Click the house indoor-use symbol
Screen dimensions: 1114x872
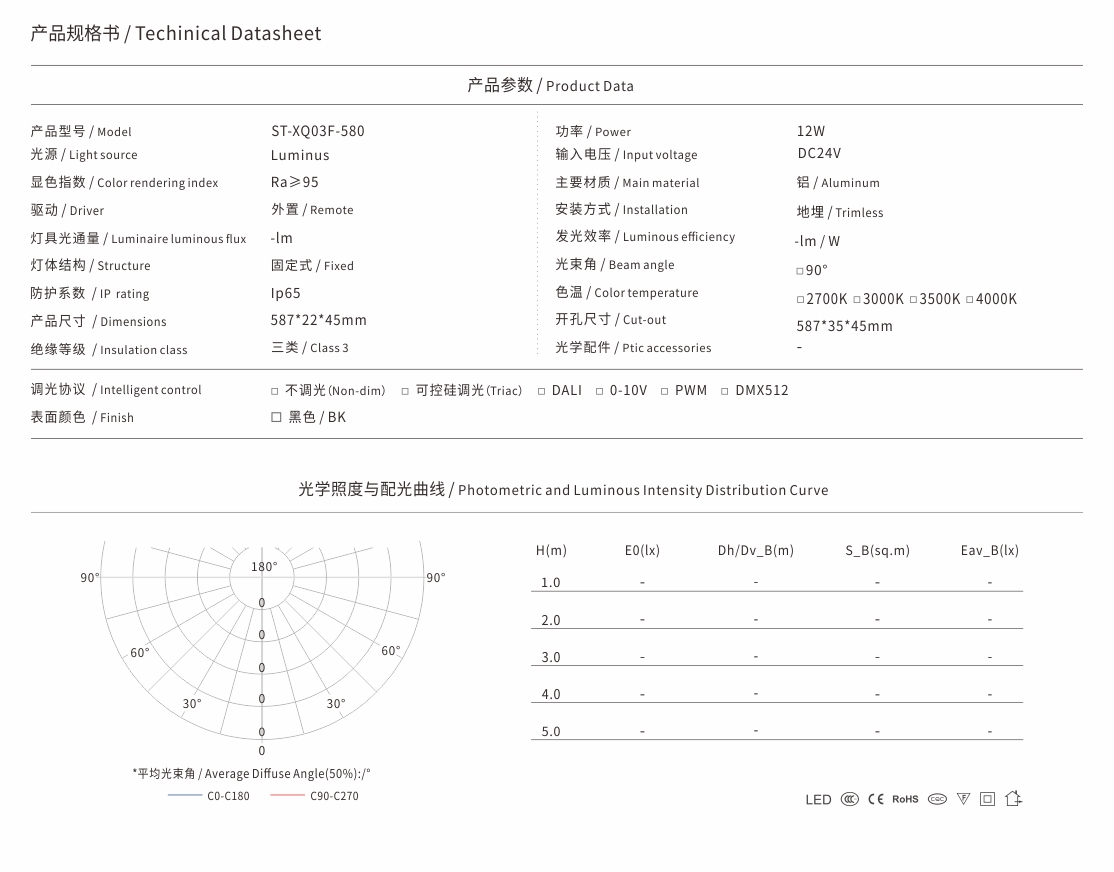pos(1014,799)
